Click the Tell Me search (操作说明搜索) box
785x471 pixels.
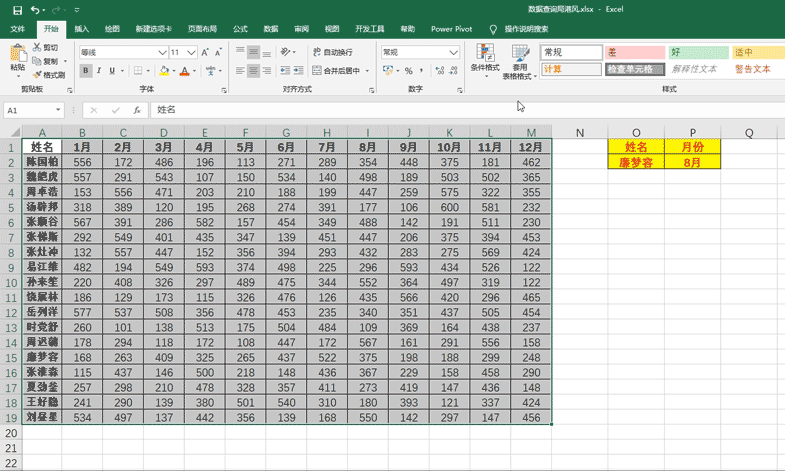point(526,29)
